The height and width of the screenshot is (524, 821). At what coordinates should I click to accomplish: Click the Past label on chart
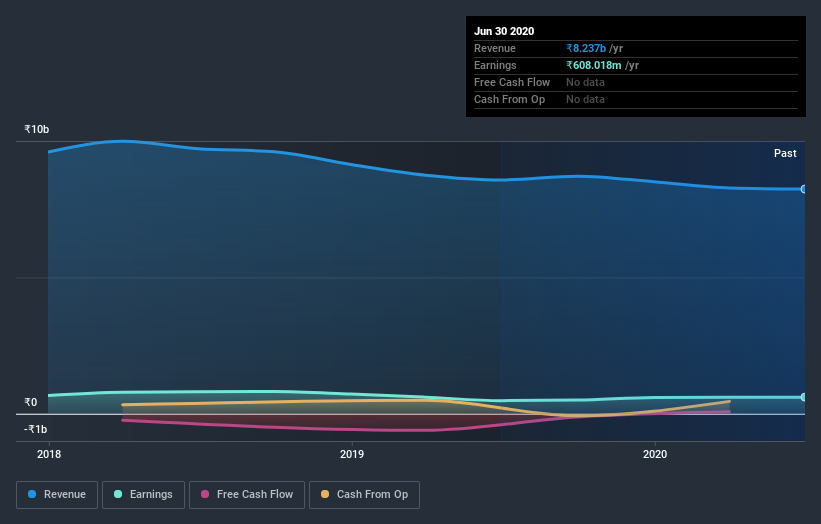[785, 153]
